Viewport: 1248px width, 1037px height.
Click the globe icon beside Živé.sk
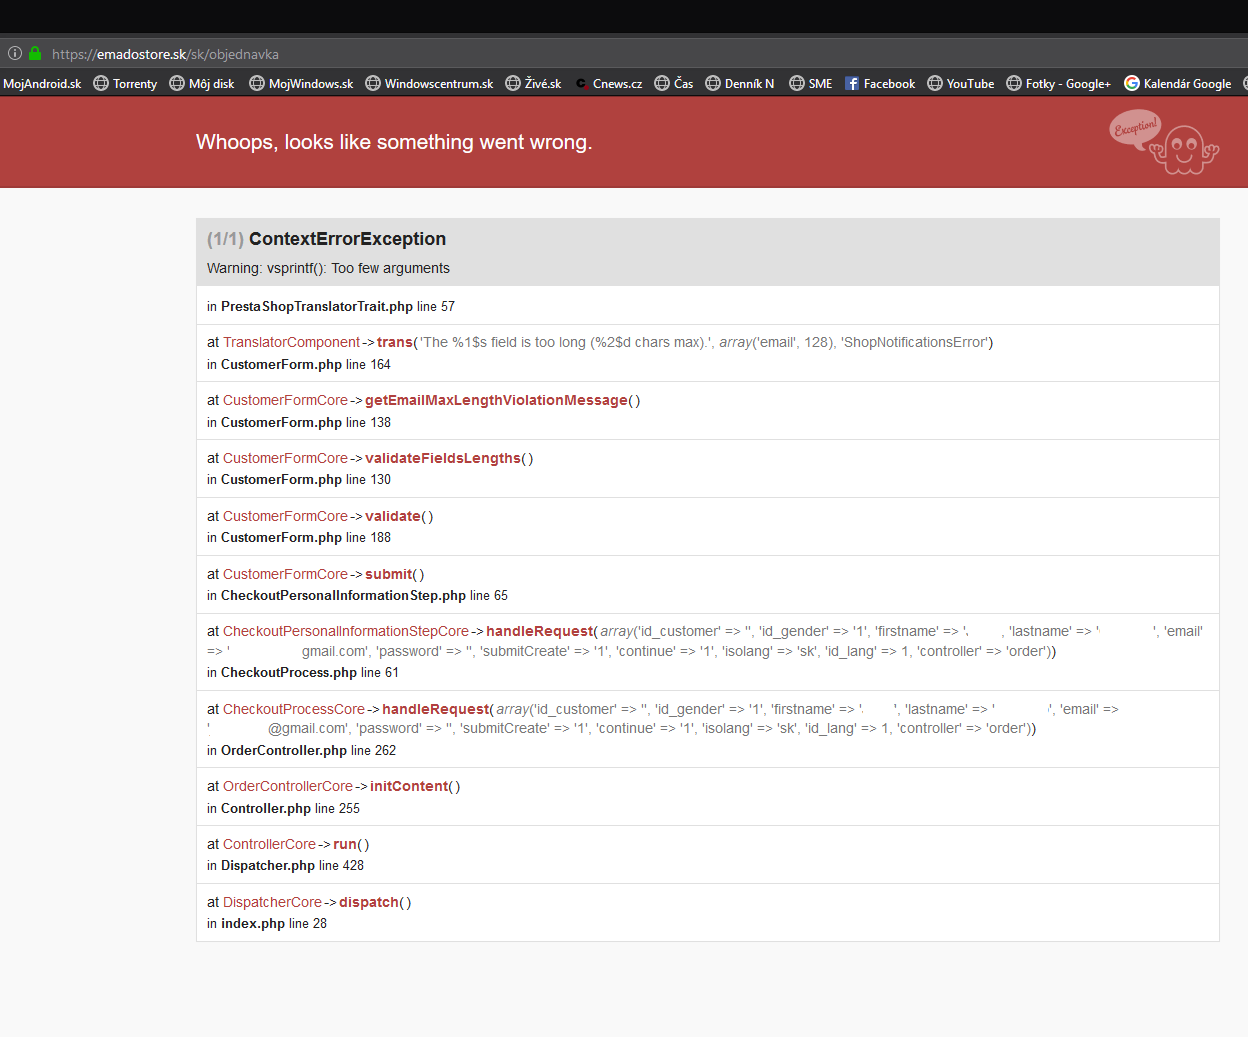(x=513, y=83)
